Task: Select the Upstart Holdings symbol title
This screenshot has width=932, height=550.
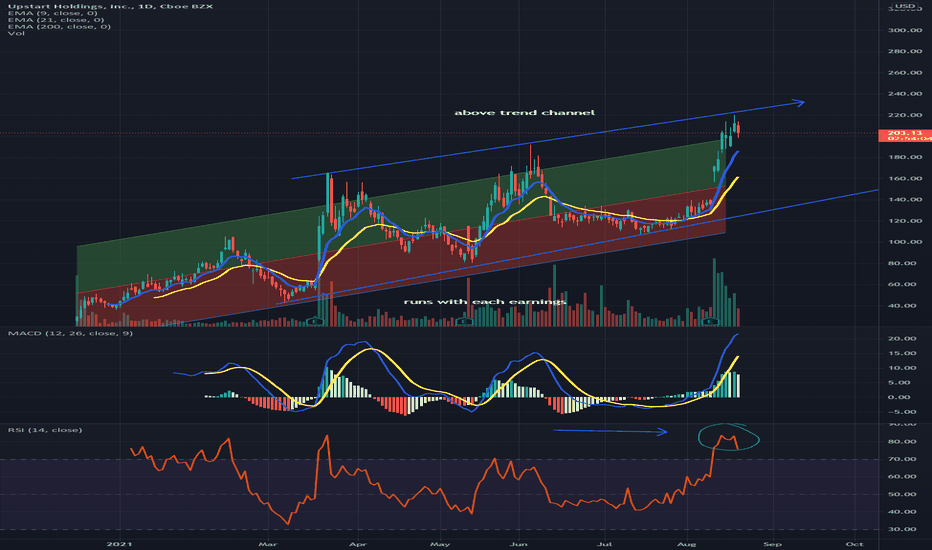Action: point(110,6)
